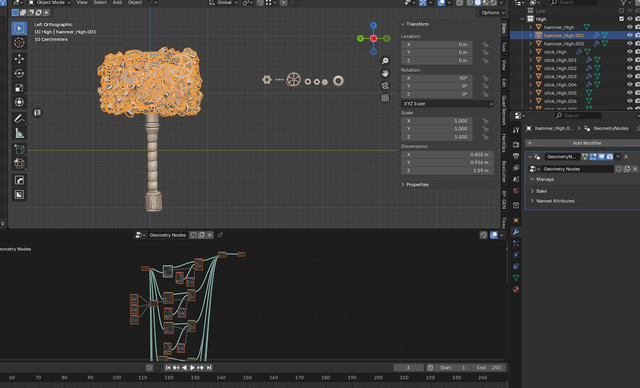Open the Particles properties tab
This screenshot has width=640, height=388.
[516, 243]
